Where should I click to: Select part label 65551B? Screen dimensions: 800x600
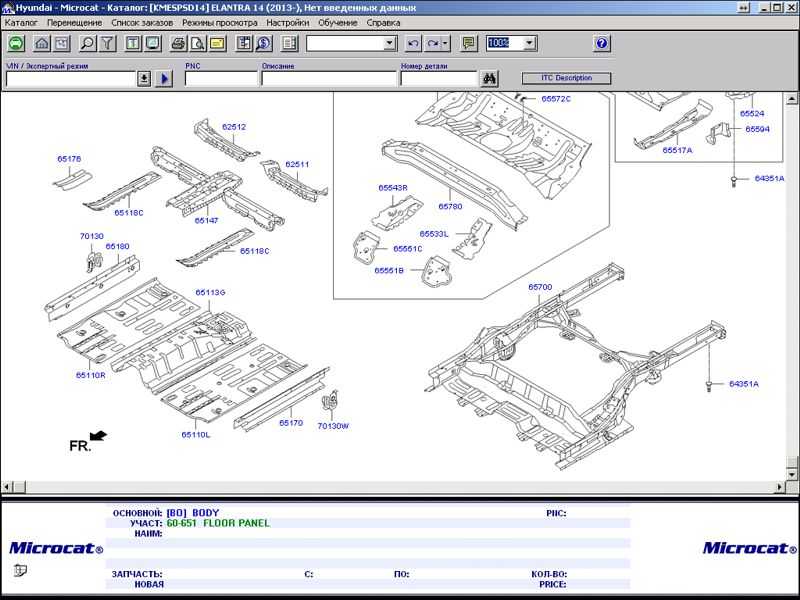[x=389, y=270]
